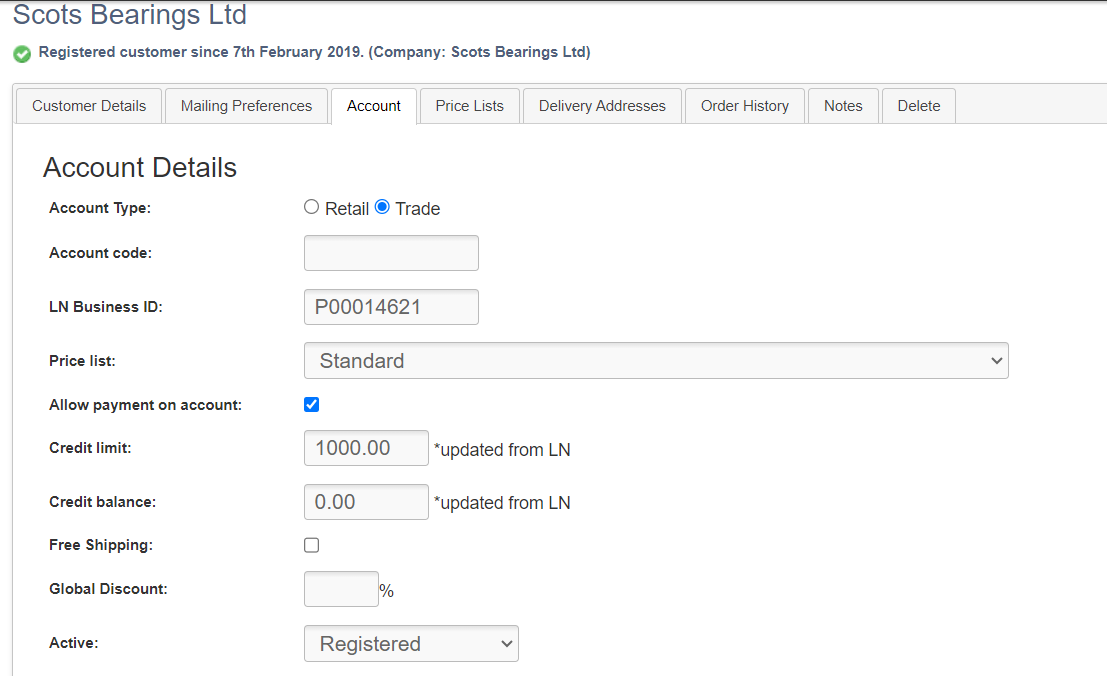Open the Notes tab
The width and height of the screenshot is (1107, 676).
point(843,106)
